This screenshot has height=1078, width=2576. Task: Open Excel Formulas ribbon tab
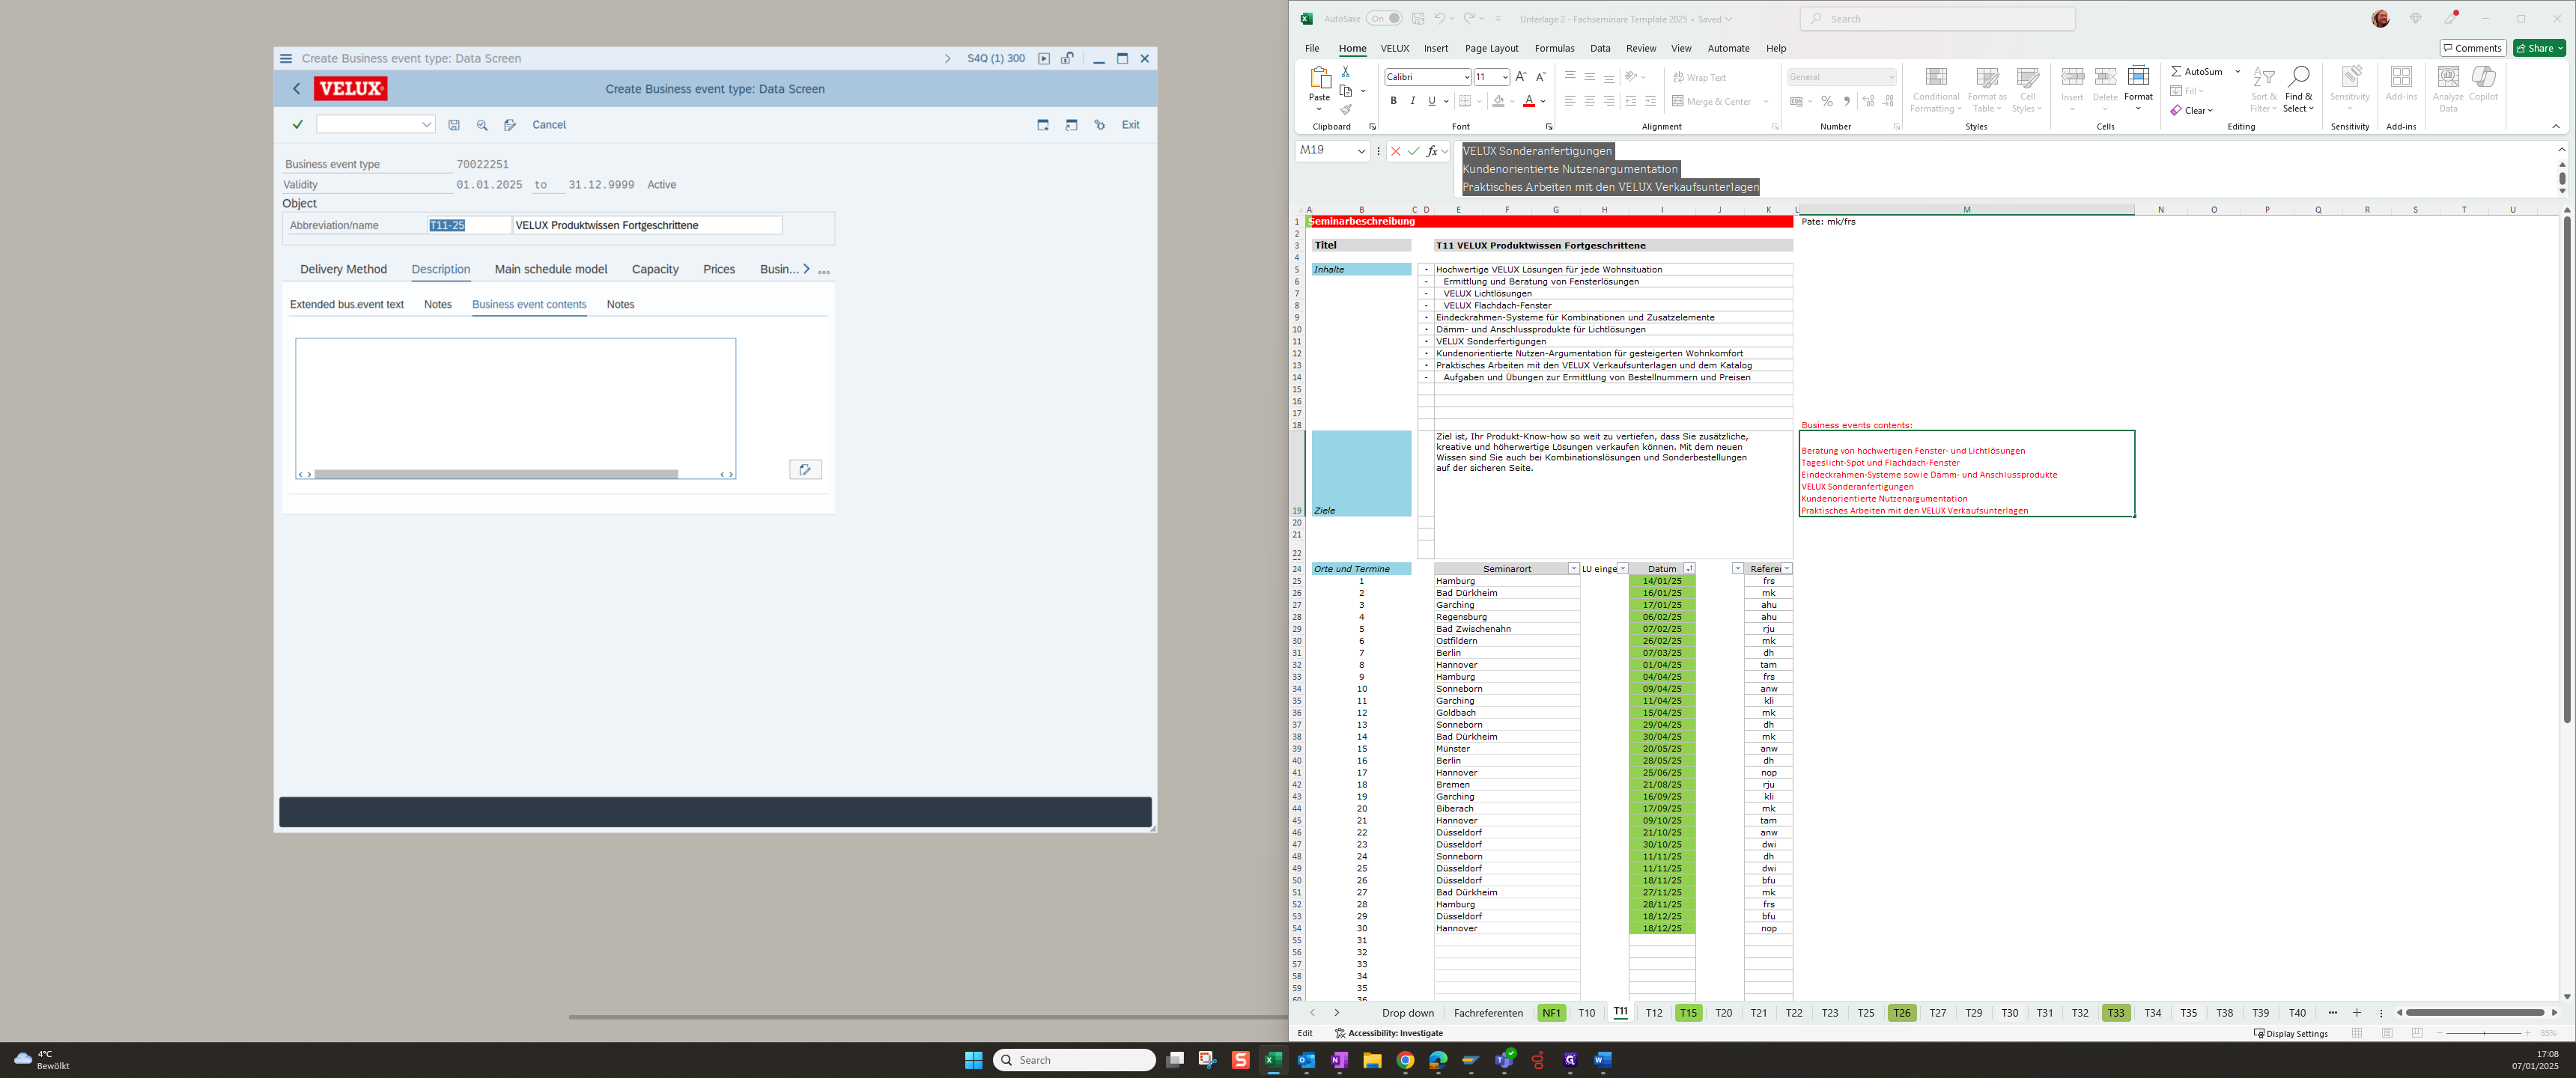coord(1554,48)
